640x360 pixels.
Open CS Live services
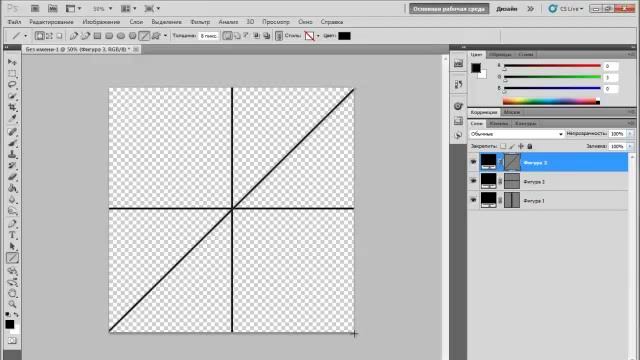coord(566,9)
